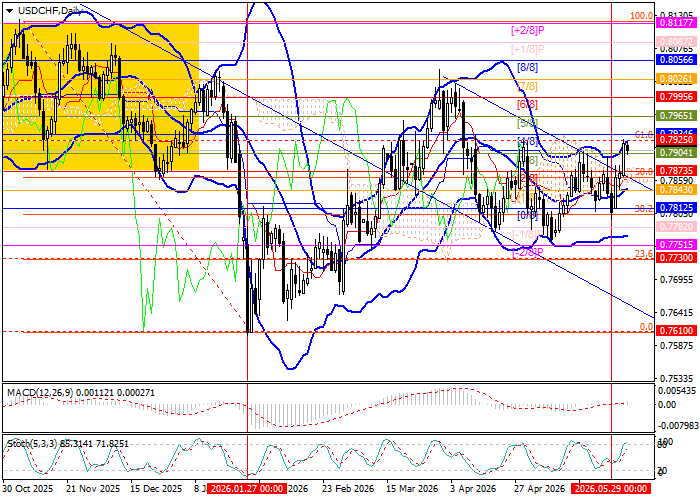Click the 3 Apr 2026 date label

pos(474,488)
